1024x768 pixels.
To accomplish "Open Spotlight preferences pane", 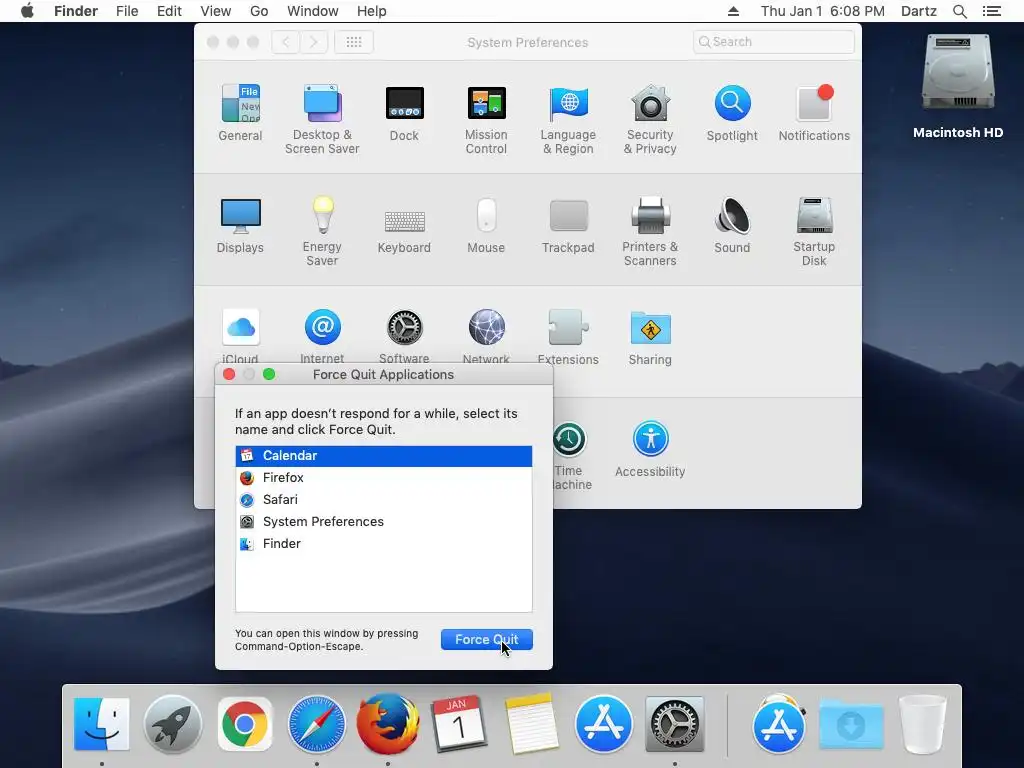I will [732, 112].
